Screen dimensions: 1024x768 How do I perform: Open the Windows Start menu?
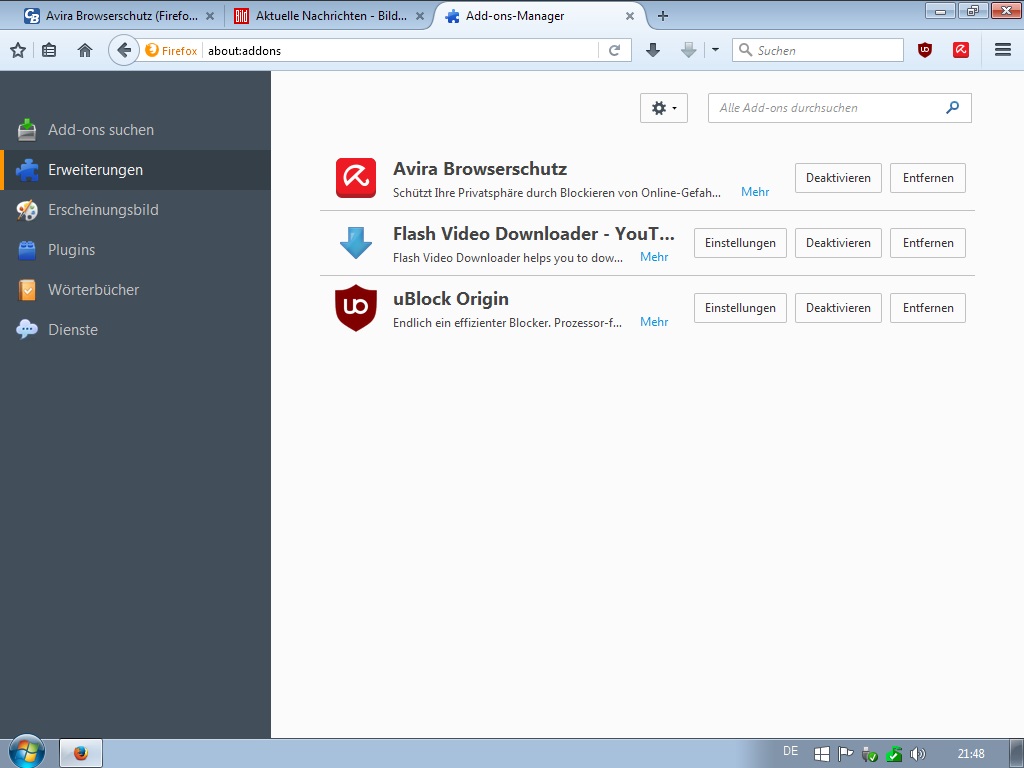tap(27, 752)
